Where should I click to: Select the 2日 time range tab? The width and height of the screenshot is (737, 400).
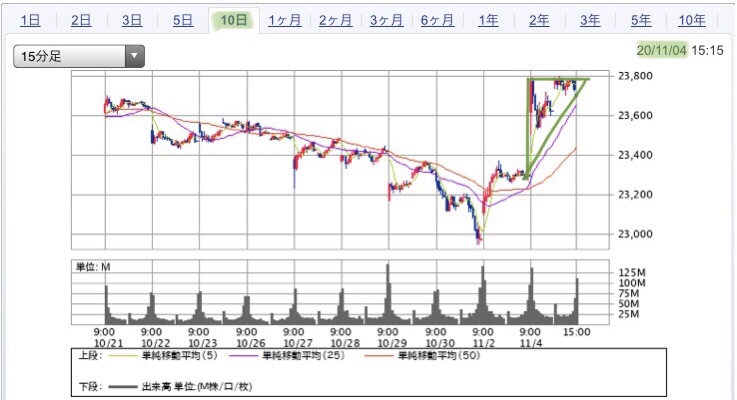click(x=81, y=20)
